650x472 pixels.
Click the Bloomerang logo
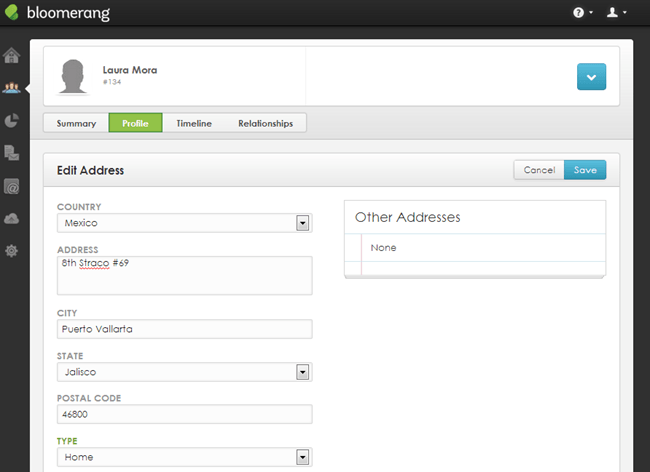click(x=58, y=12)
